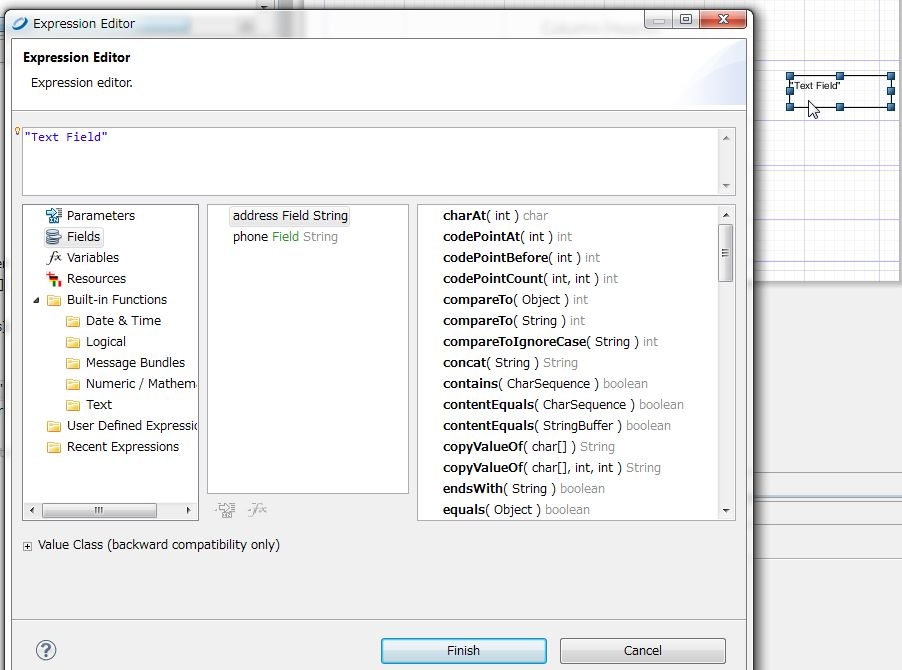
Task: Select the Parameters category icon
Action: click(54, 215)
